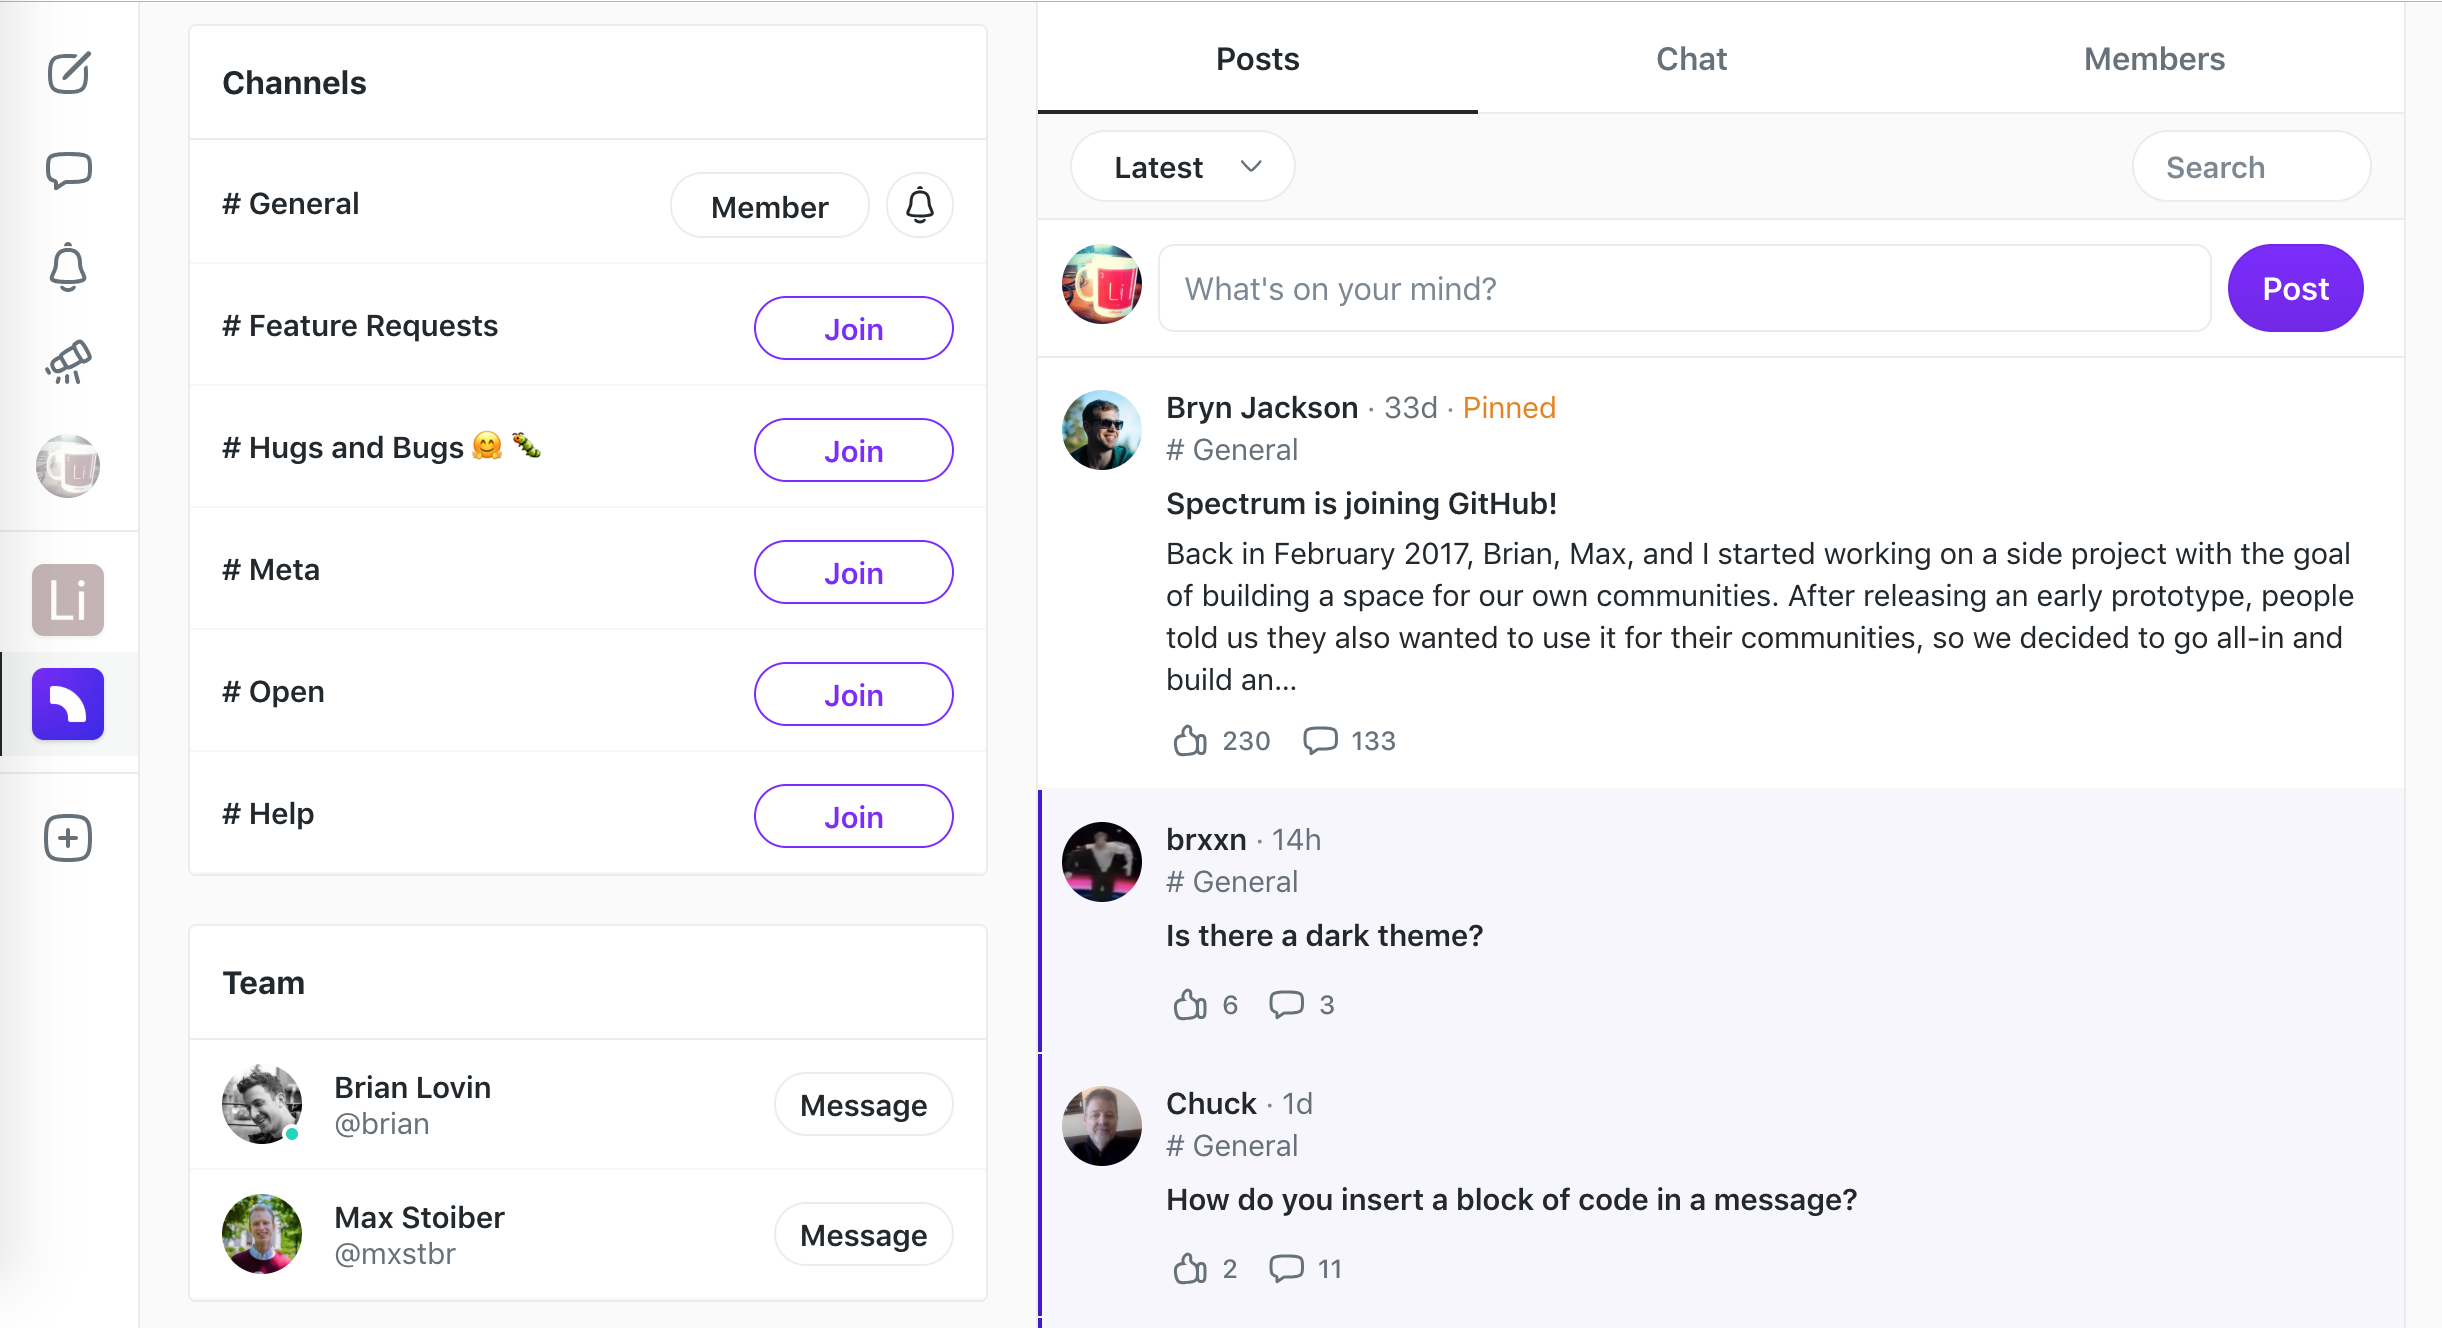Select the Spectrum community purple icon
Image resolution: width=2442 pixels, height=1328 pixels.
[68, 704]
